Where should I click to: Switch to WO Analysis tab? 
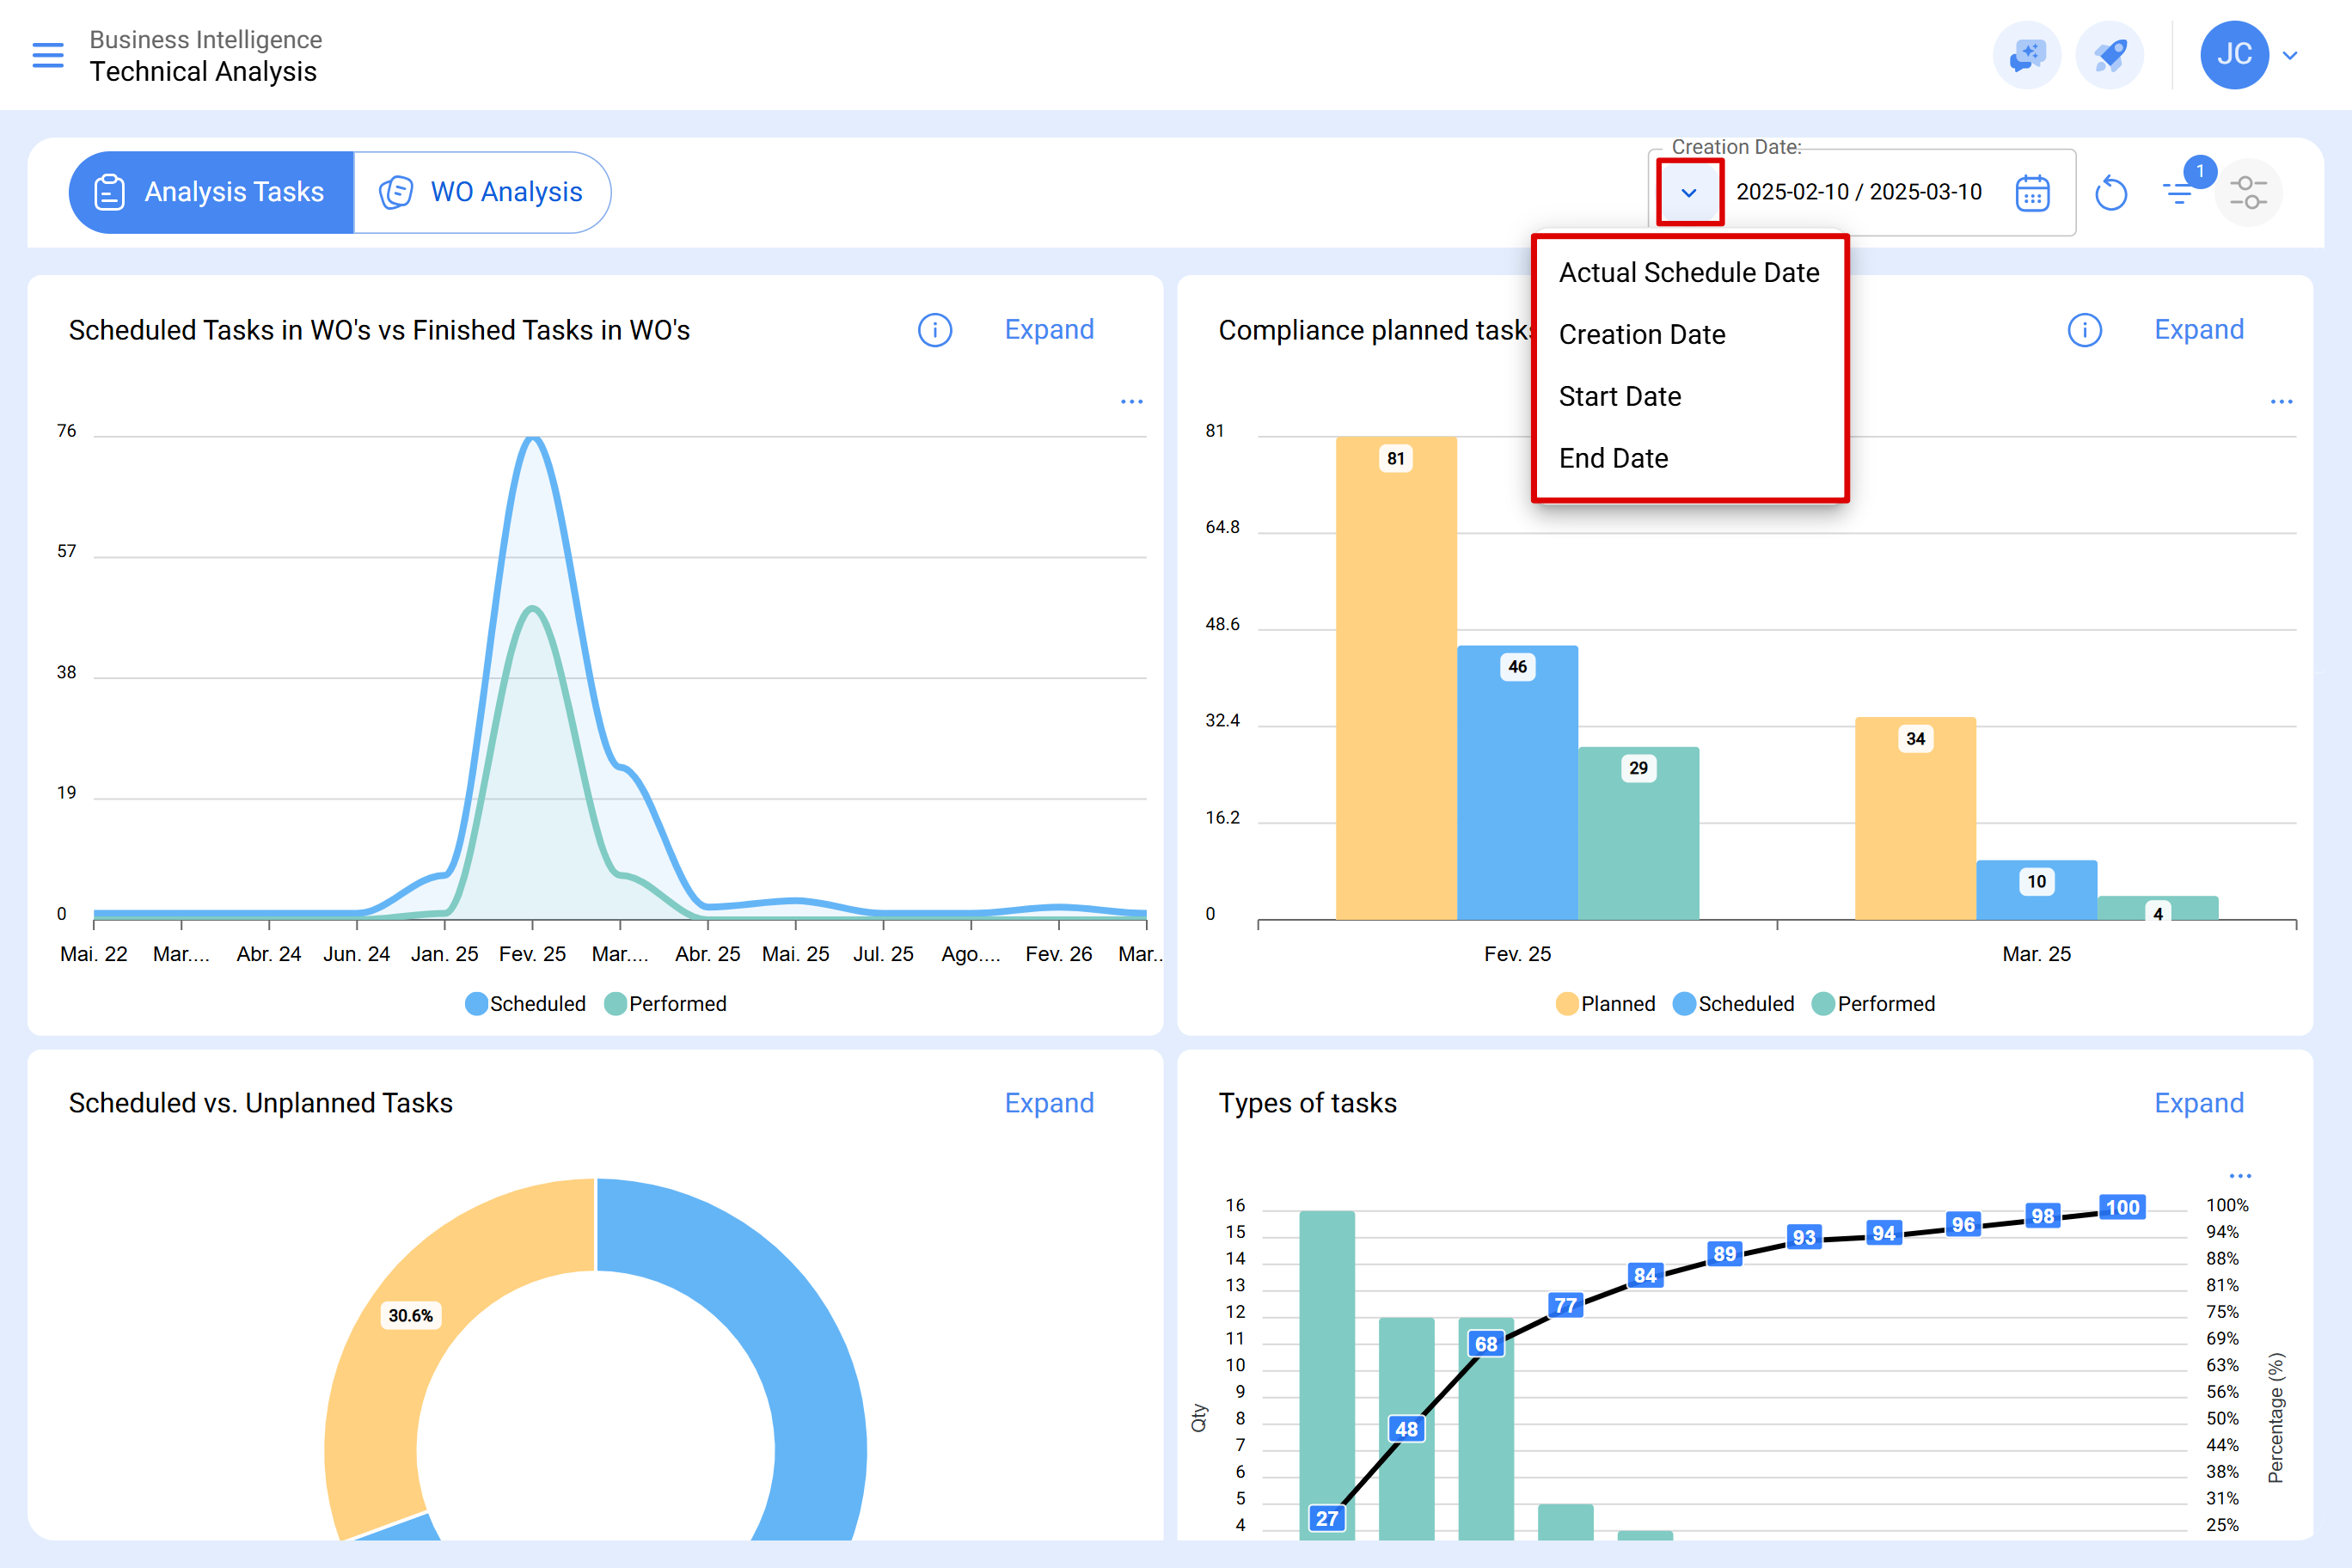point(482,192)
